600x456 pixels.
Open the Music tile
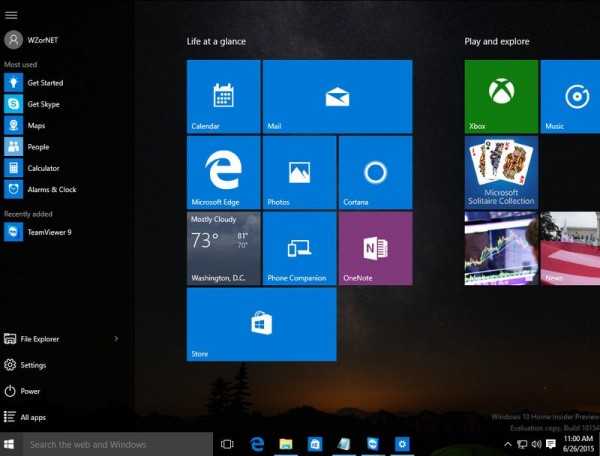tap(570, 96)
